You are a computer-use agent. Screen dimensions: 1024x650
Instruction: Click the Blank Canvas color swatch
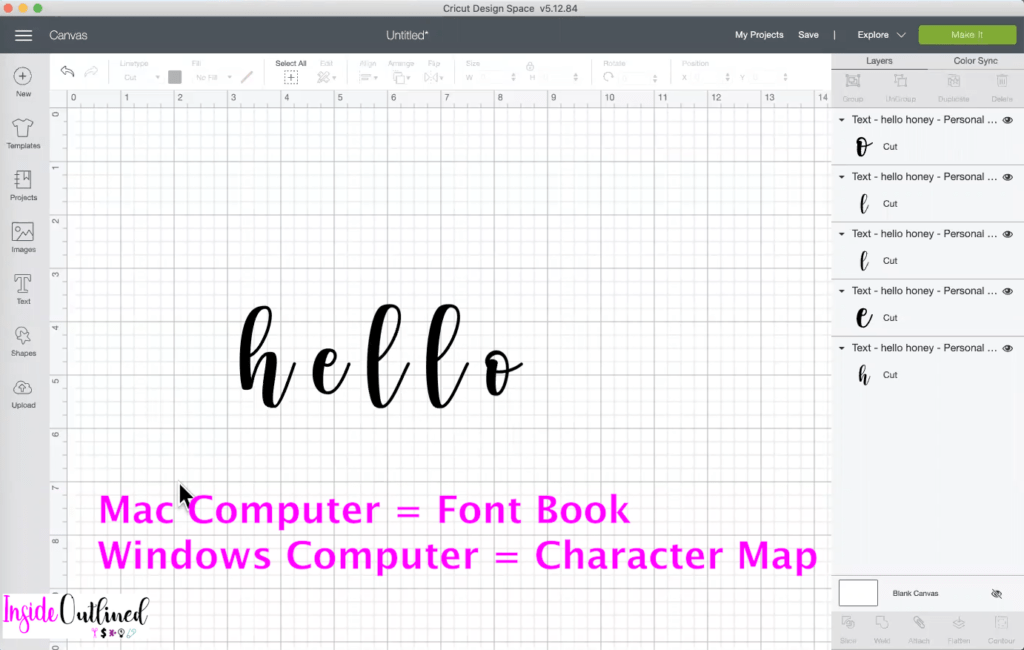coord(858,593)
